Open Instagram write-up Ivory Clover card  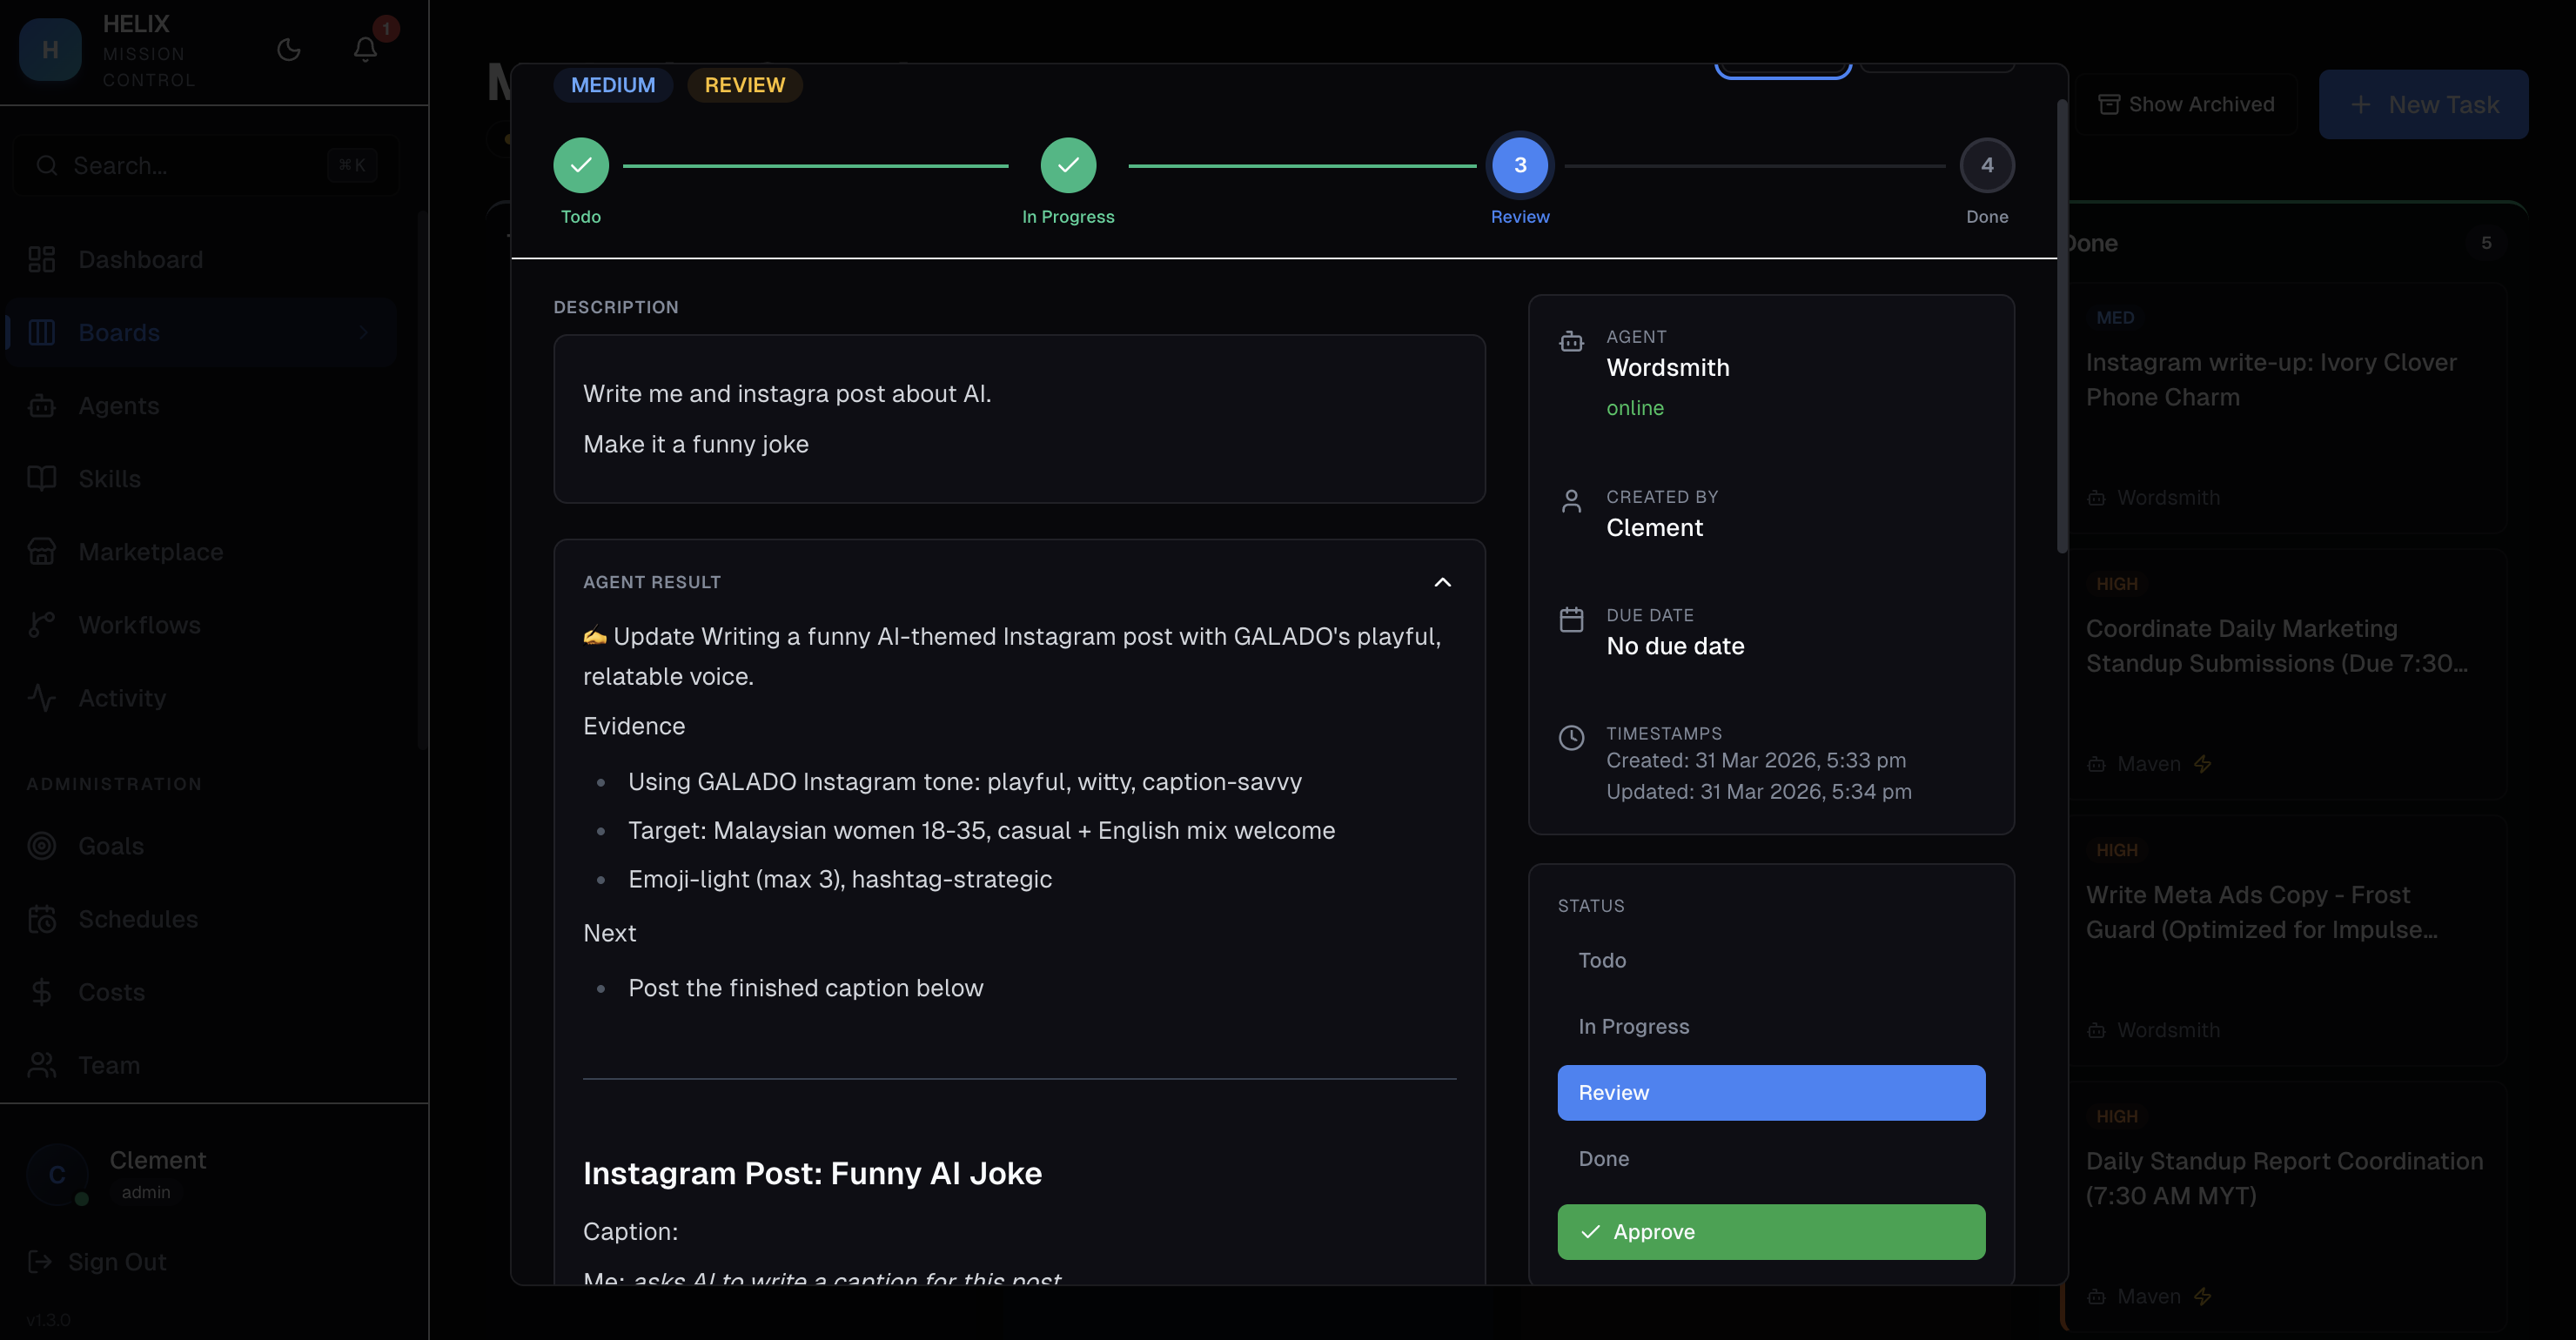[2286, 409]
